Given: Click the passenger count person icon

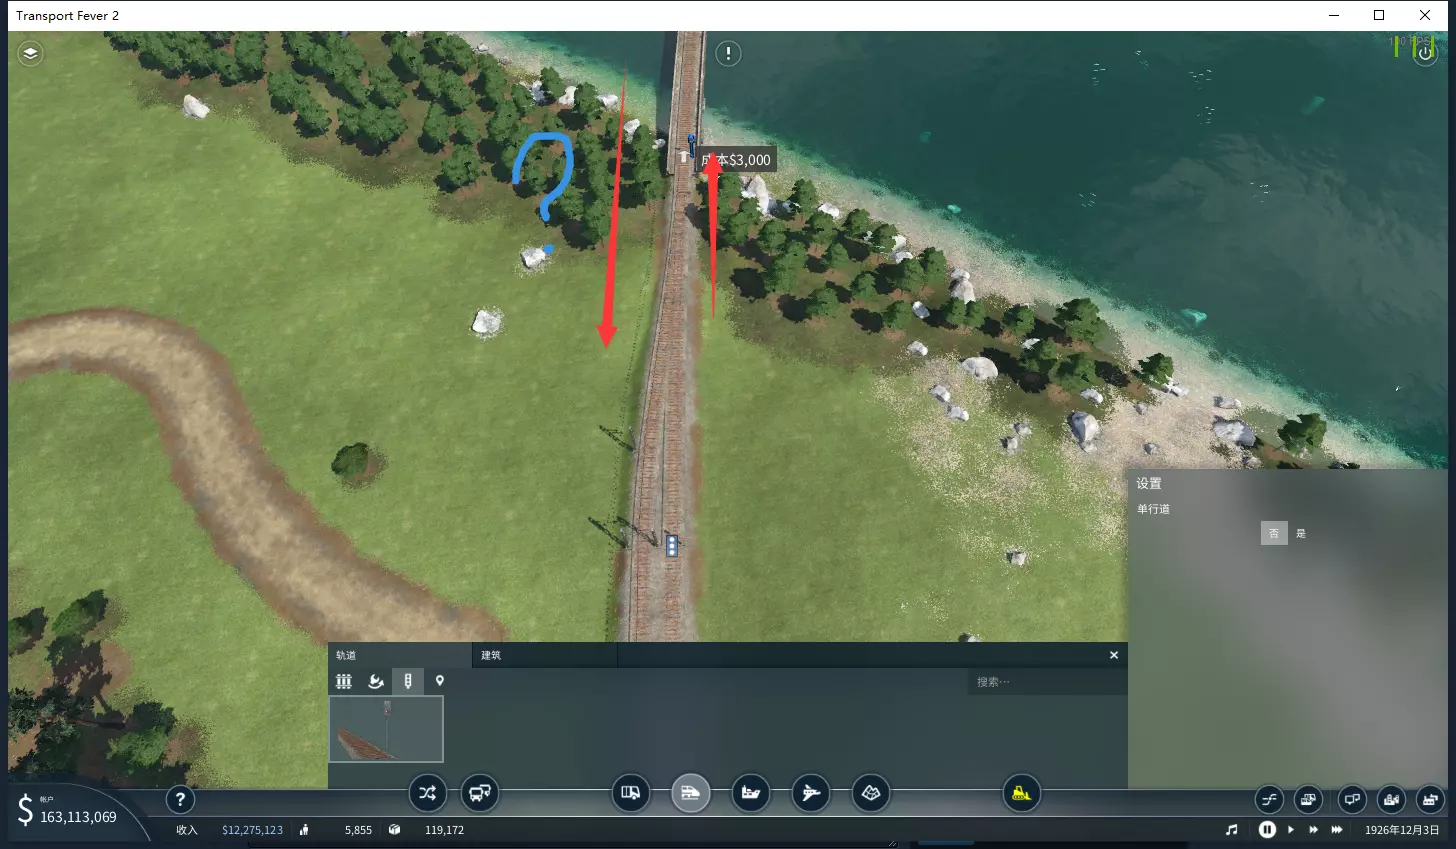Looking at the screenshot, I should point(304,829).
